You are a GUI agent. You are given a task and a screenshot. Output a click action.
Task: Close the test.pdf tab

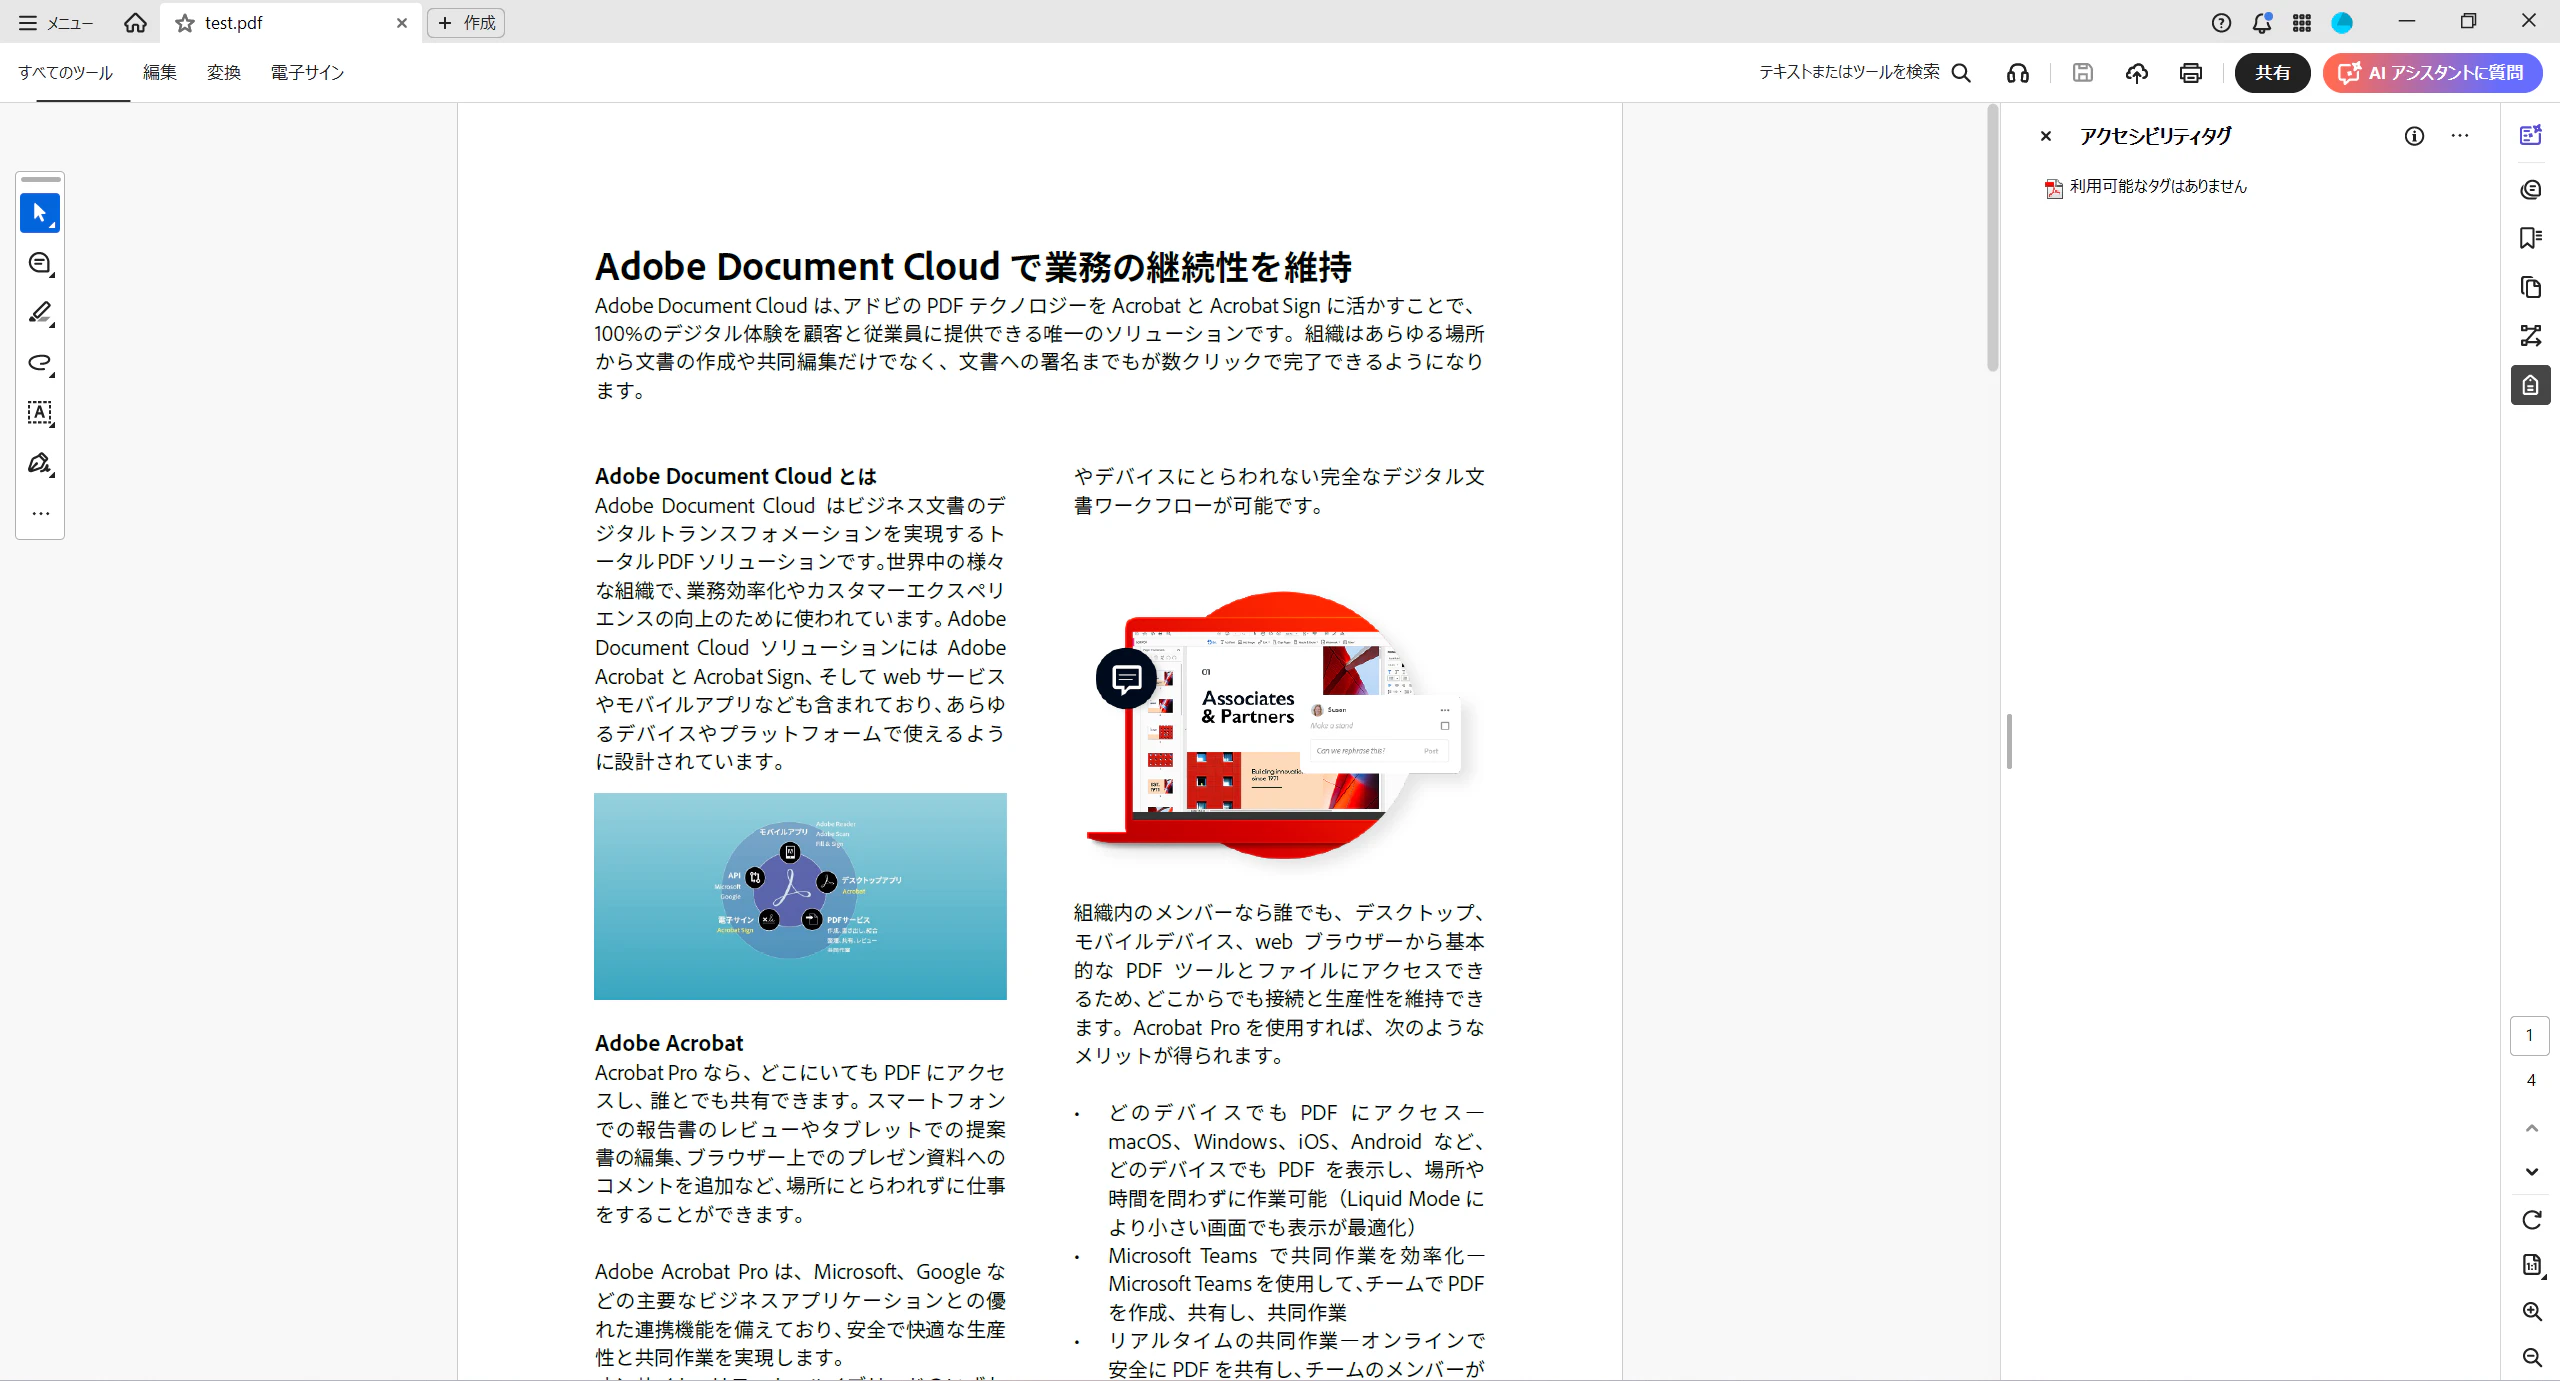coord(402,23)
